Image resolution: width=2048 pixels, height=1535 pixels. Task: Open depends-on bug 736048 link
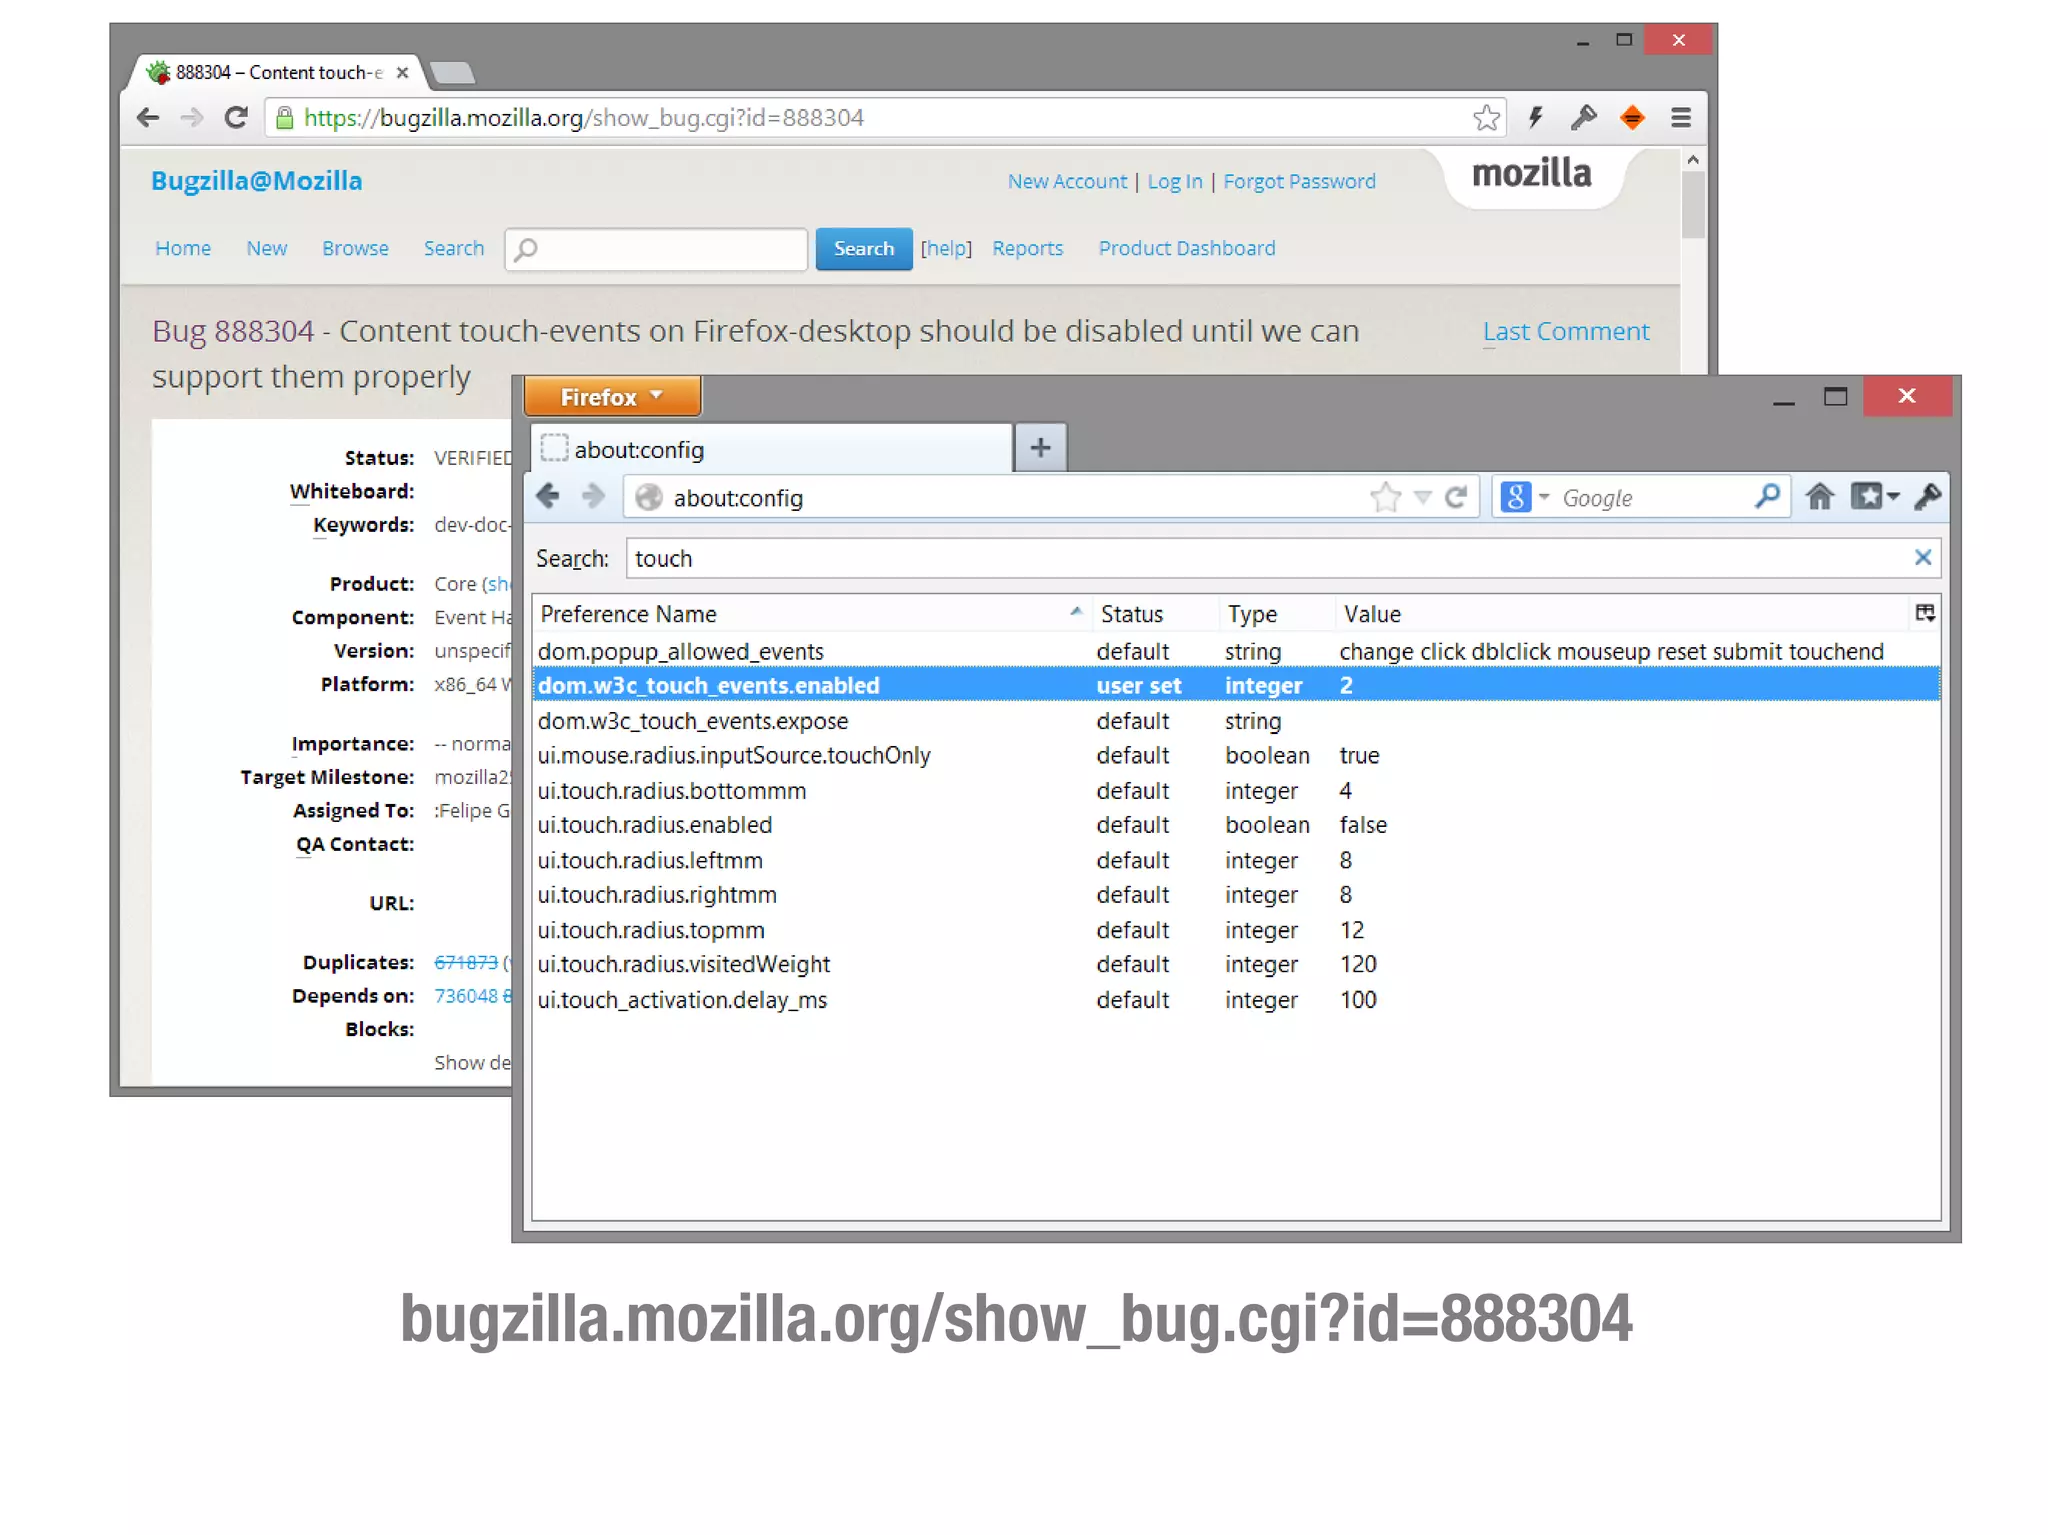[x=465, y=996]
